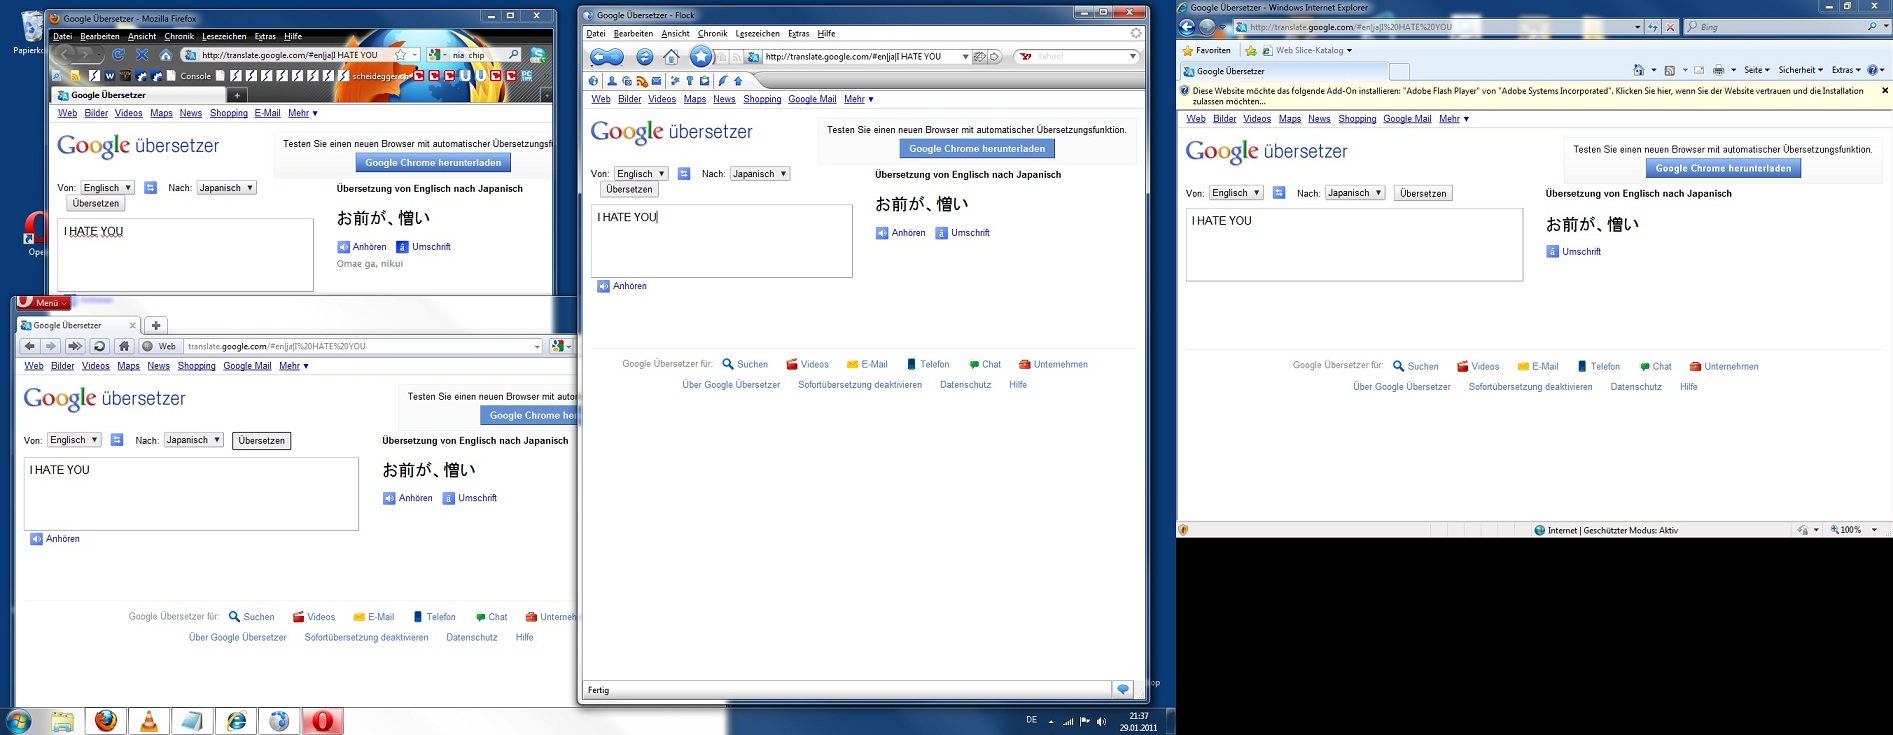Swap languages icon in Internet Explorer page
Screen dimensions: 1893x735
1279,193
